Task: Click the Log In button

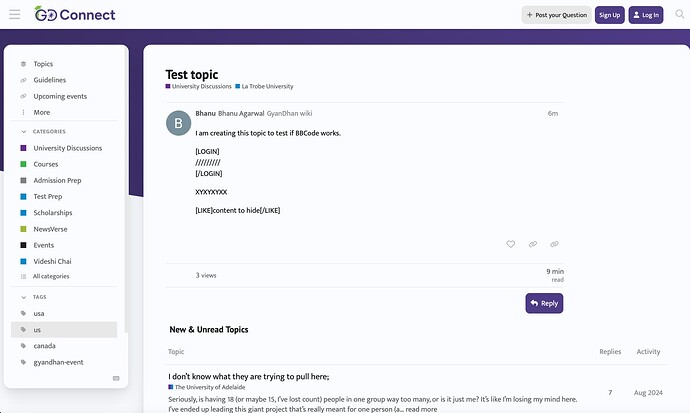Action: (x=646, y=15)
